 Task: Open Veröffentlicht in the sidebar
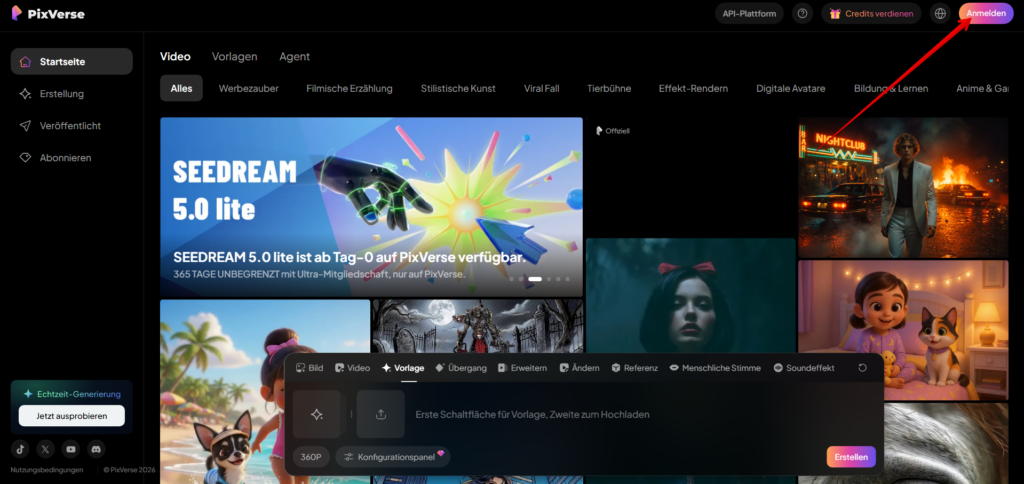[72, 125]
